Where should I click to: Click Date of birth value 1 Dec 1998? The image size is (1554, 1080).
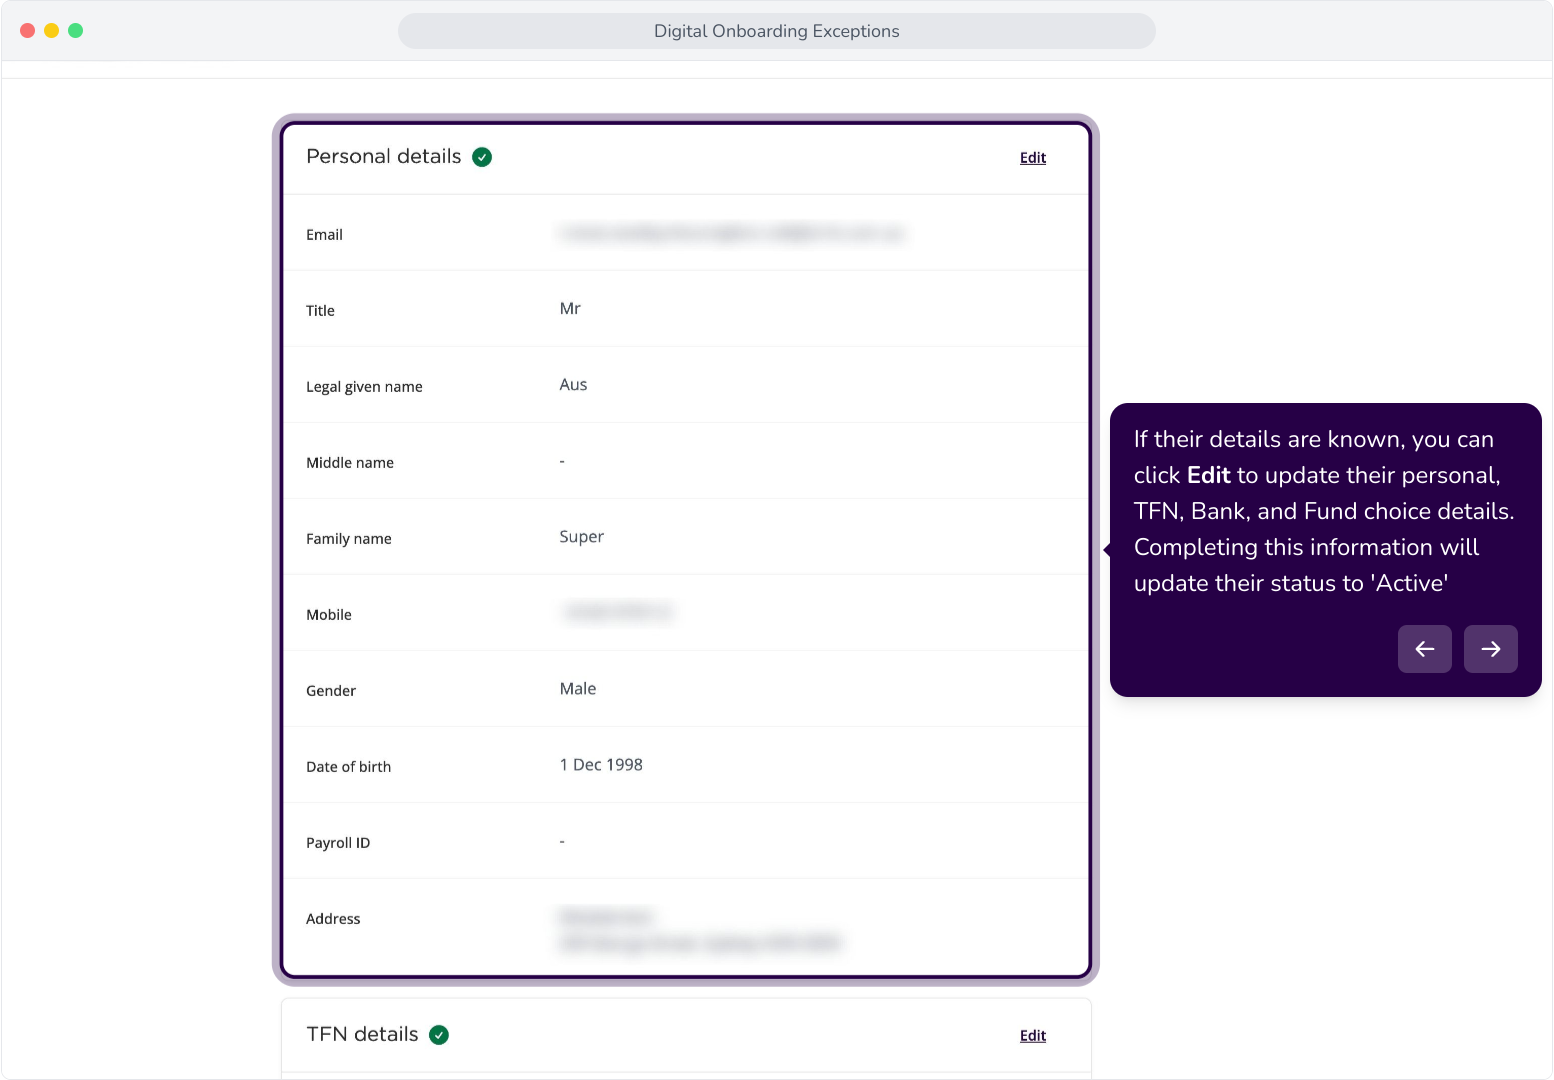pyautogui.click(x=601, y=765)
